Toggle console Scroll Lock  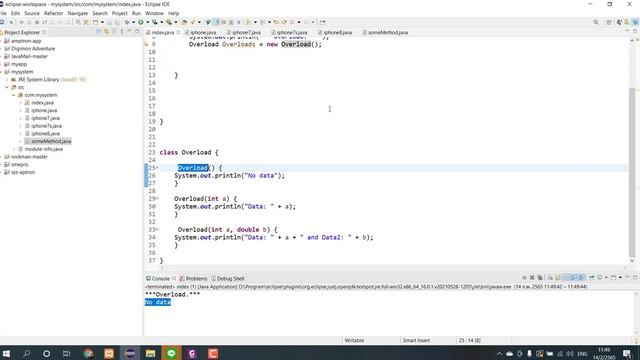pyautogui.click(x=558, y=278)
